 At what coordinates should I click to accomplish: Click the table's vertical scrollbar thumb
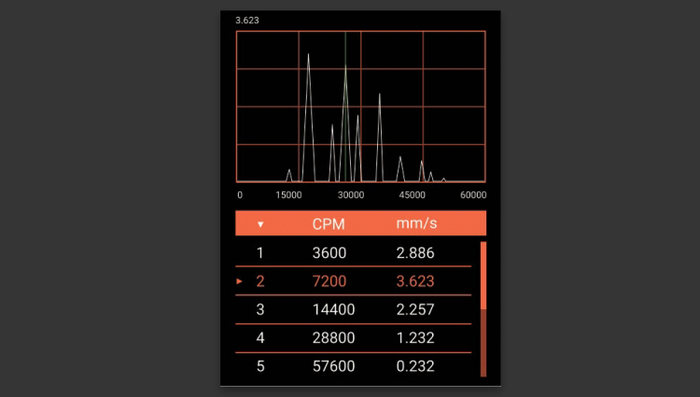483,275
